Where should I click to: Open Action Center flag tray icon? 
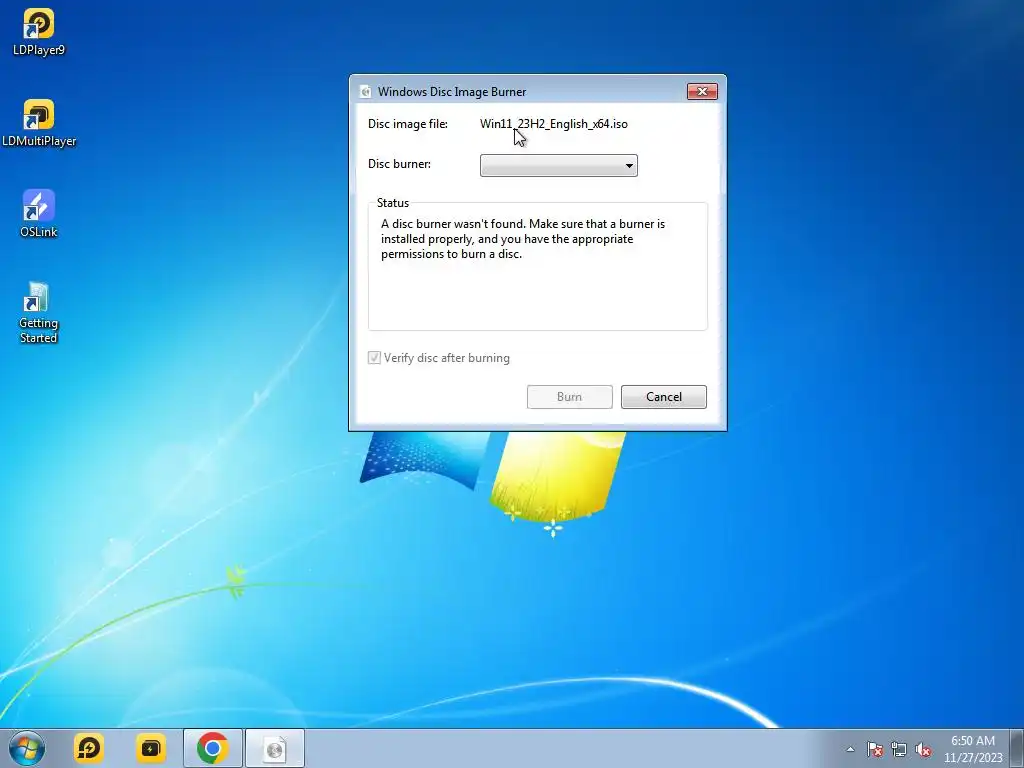click(874, 749)
